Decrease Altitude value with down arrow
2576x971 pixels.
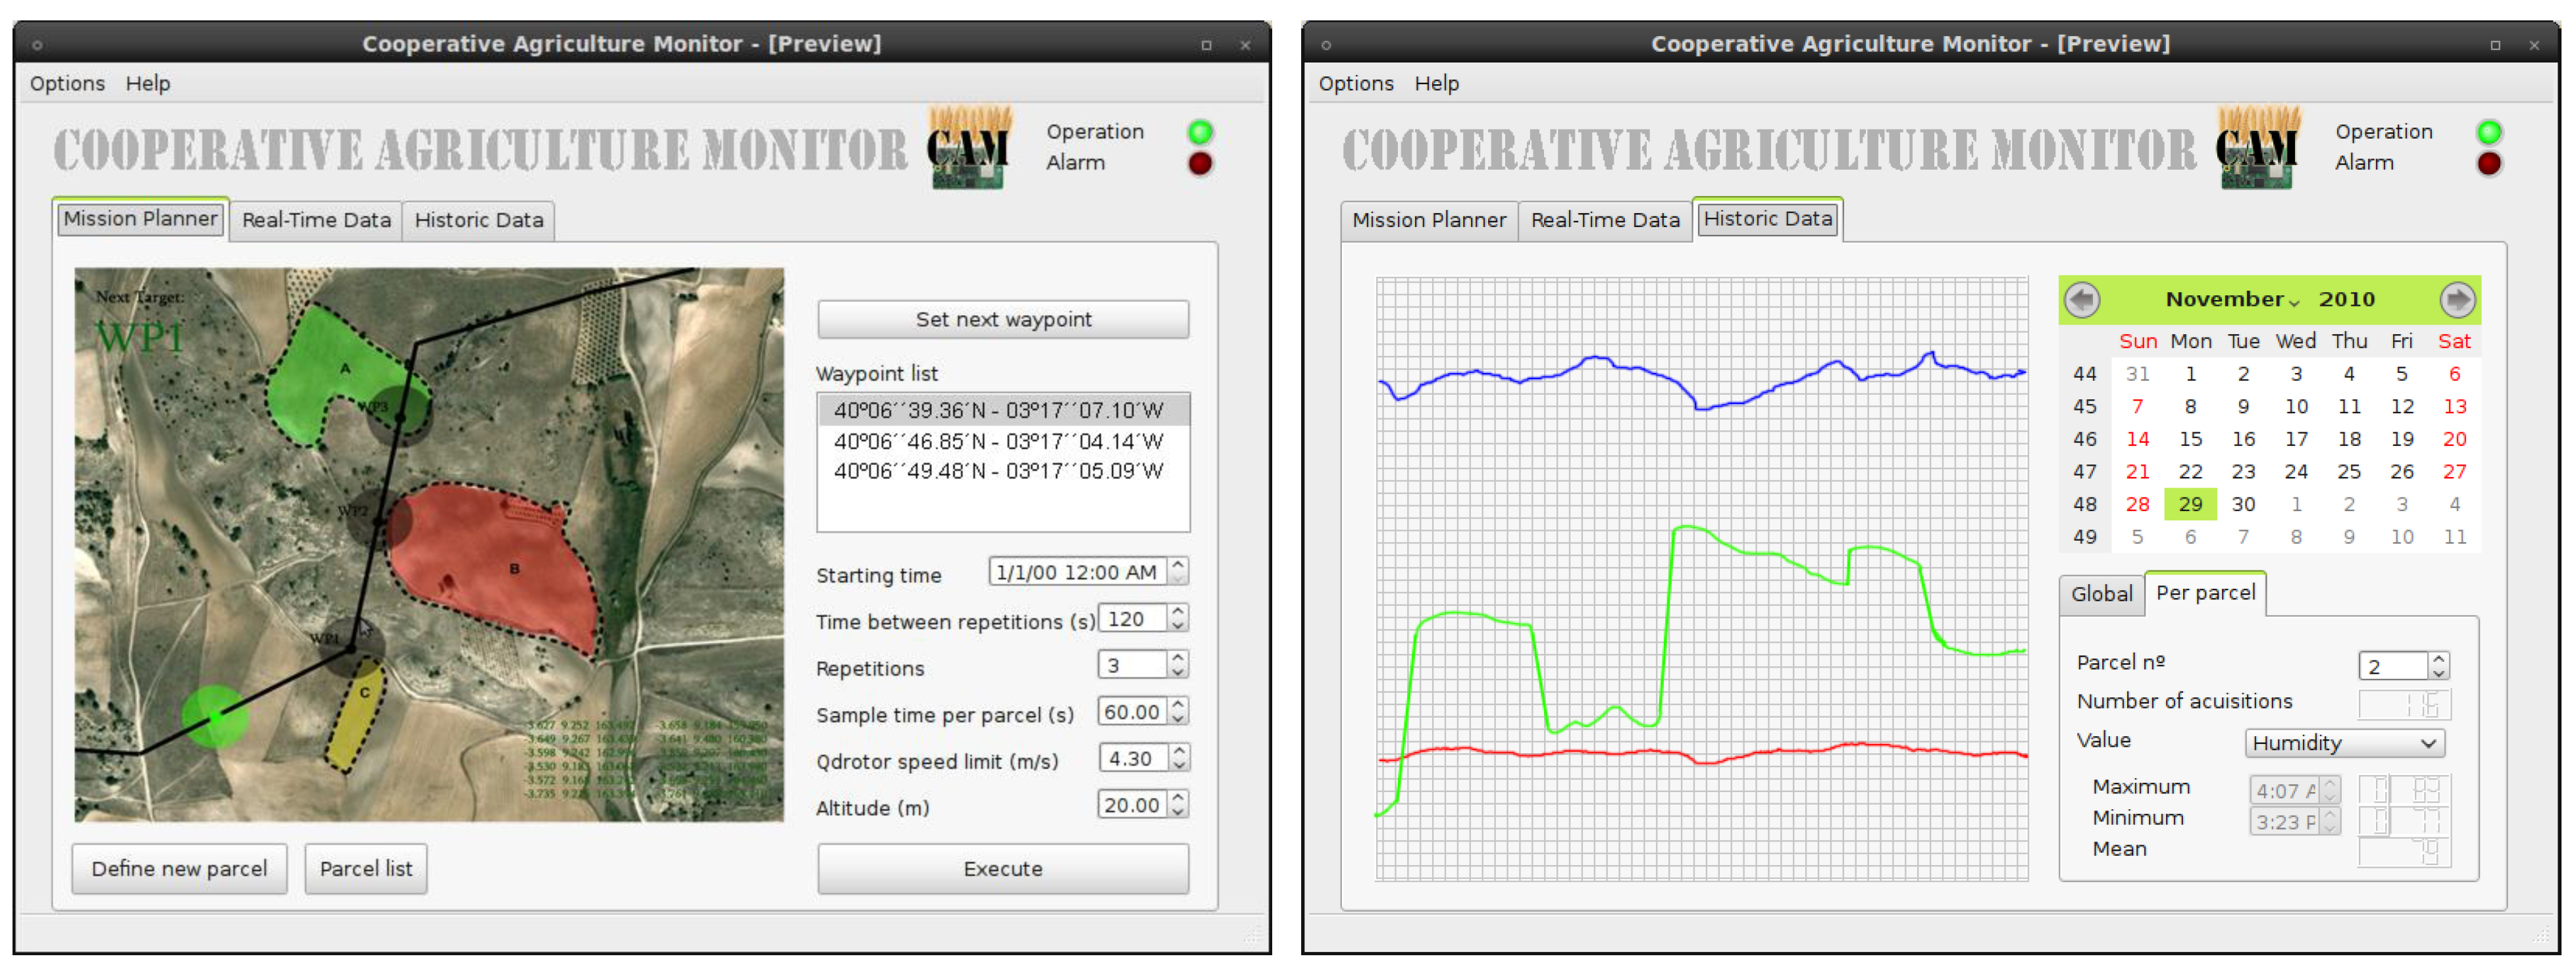[1178, 812]
